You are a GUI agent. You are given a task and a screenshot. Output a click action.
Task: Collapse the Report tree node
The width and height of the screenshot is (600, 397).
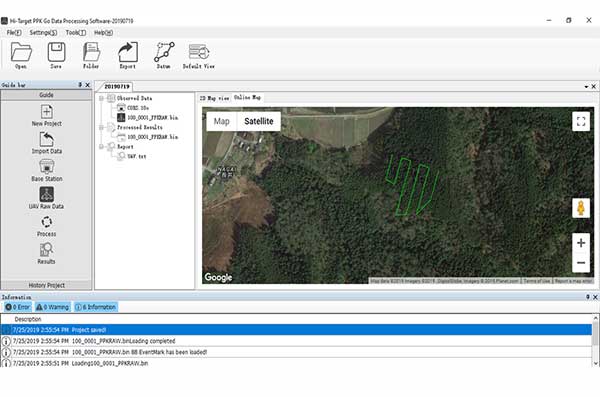(x=101, y=147)
